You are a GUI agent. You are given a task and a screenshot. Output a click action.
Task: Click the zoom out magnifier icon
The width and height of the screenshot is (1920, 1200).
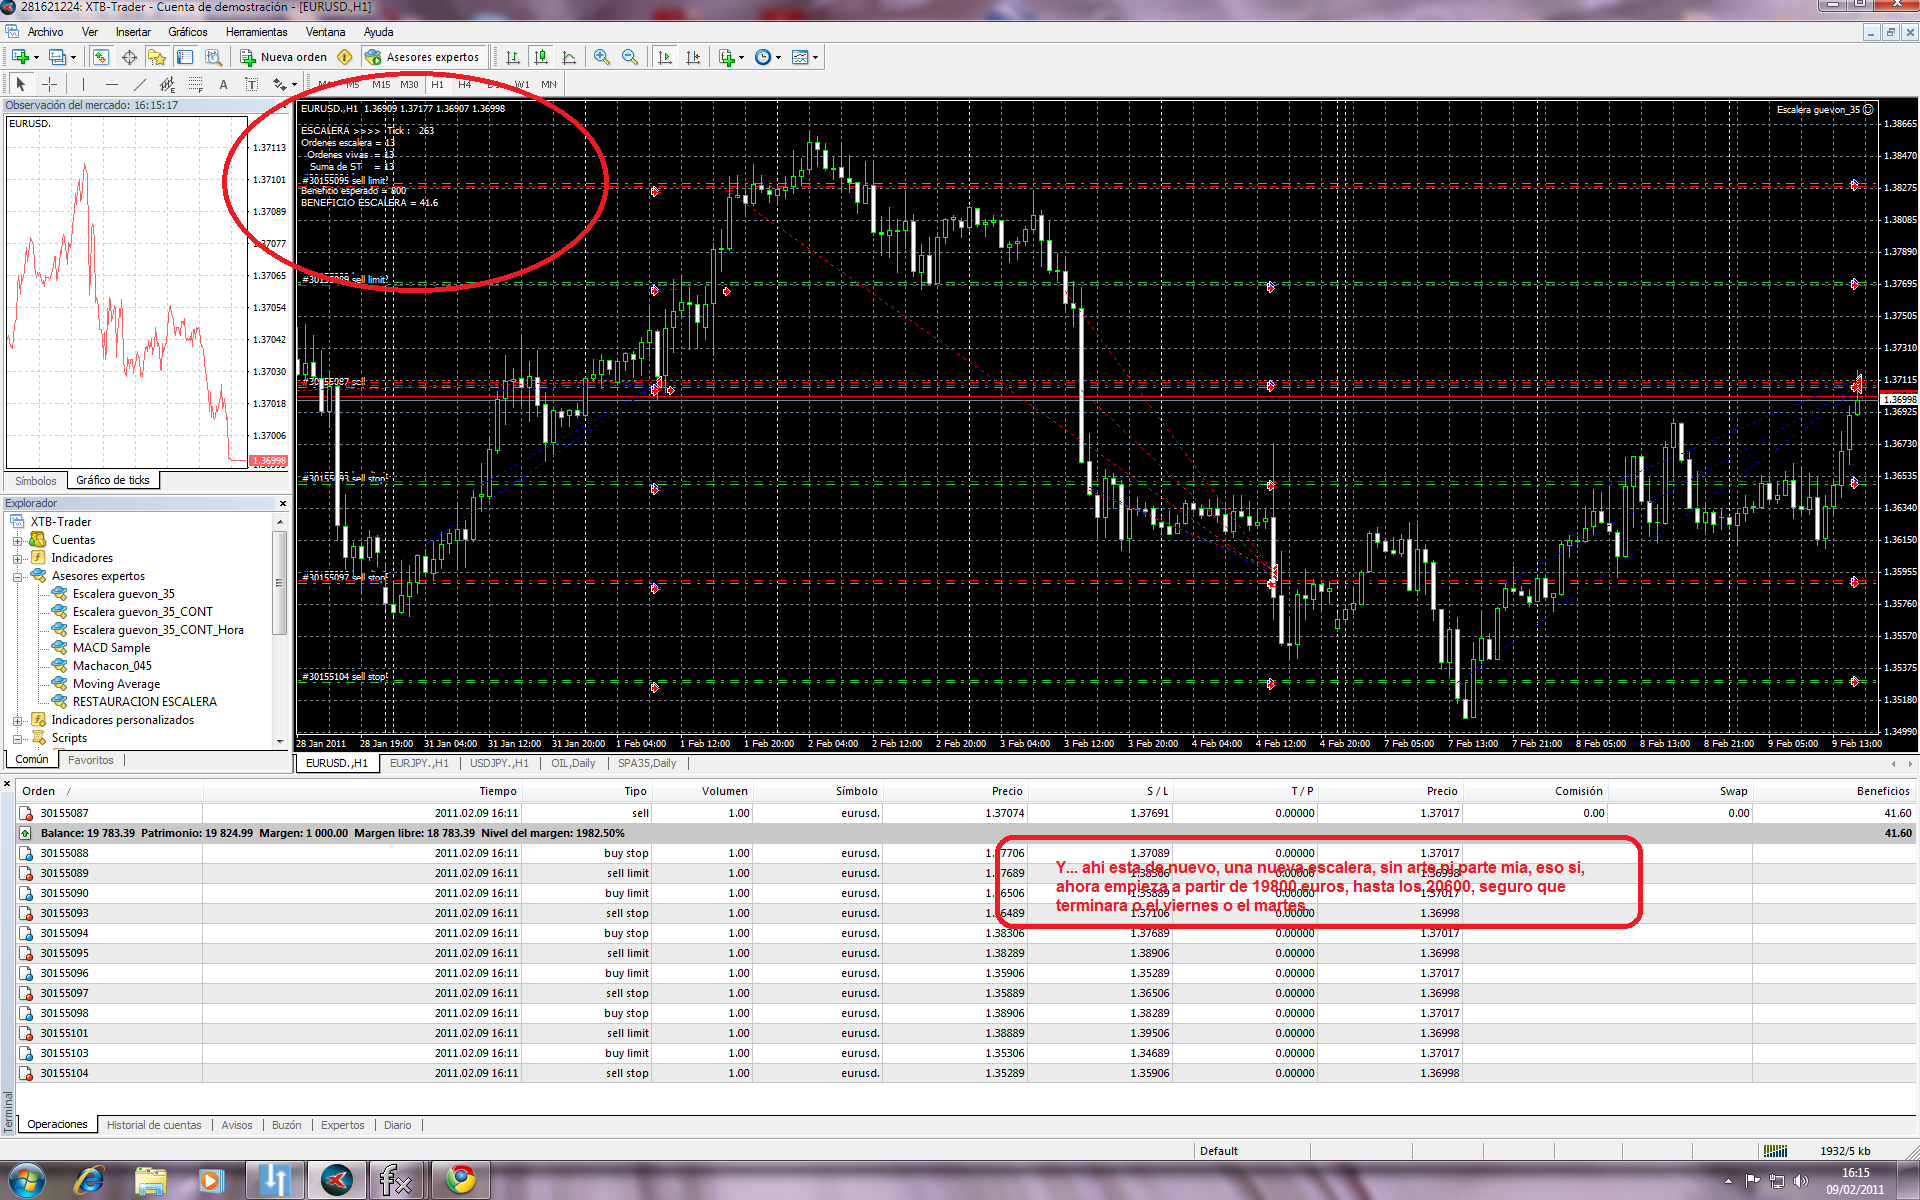pyautogui.click(x=630, y=57)
